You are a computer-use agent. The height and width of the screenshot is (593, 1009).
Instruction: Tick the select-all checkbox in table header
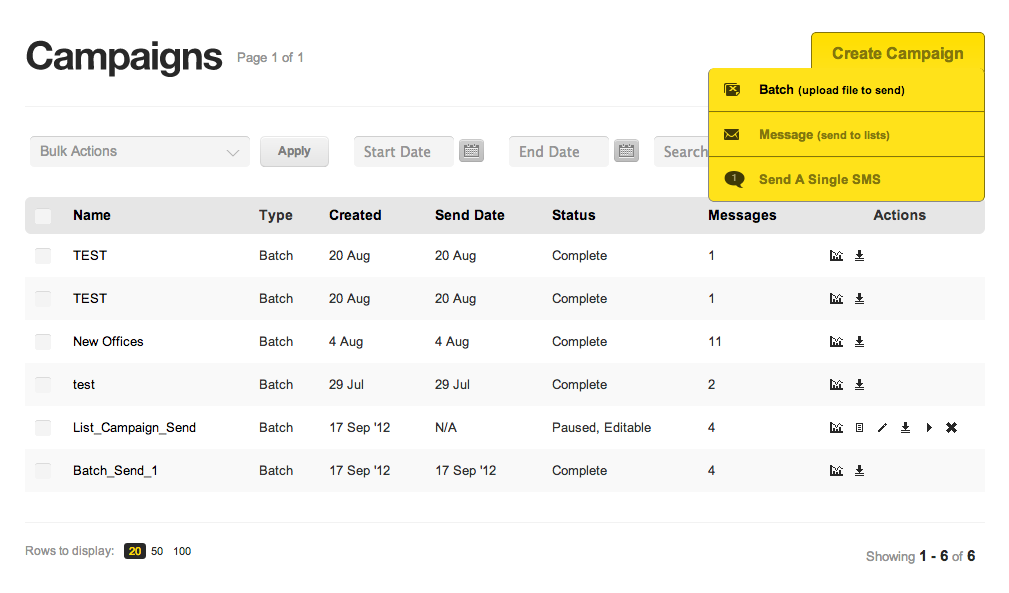click(x=43, y=216)
